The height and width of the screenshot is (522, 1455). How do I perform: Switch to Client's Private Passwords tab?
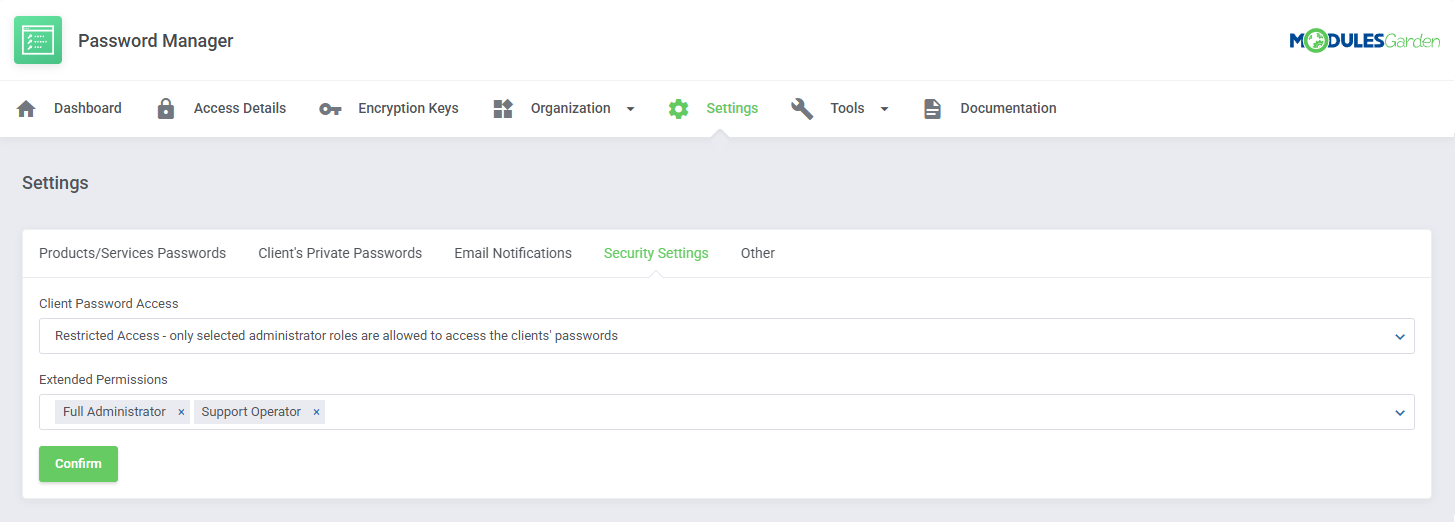click(x=340, y=253)
